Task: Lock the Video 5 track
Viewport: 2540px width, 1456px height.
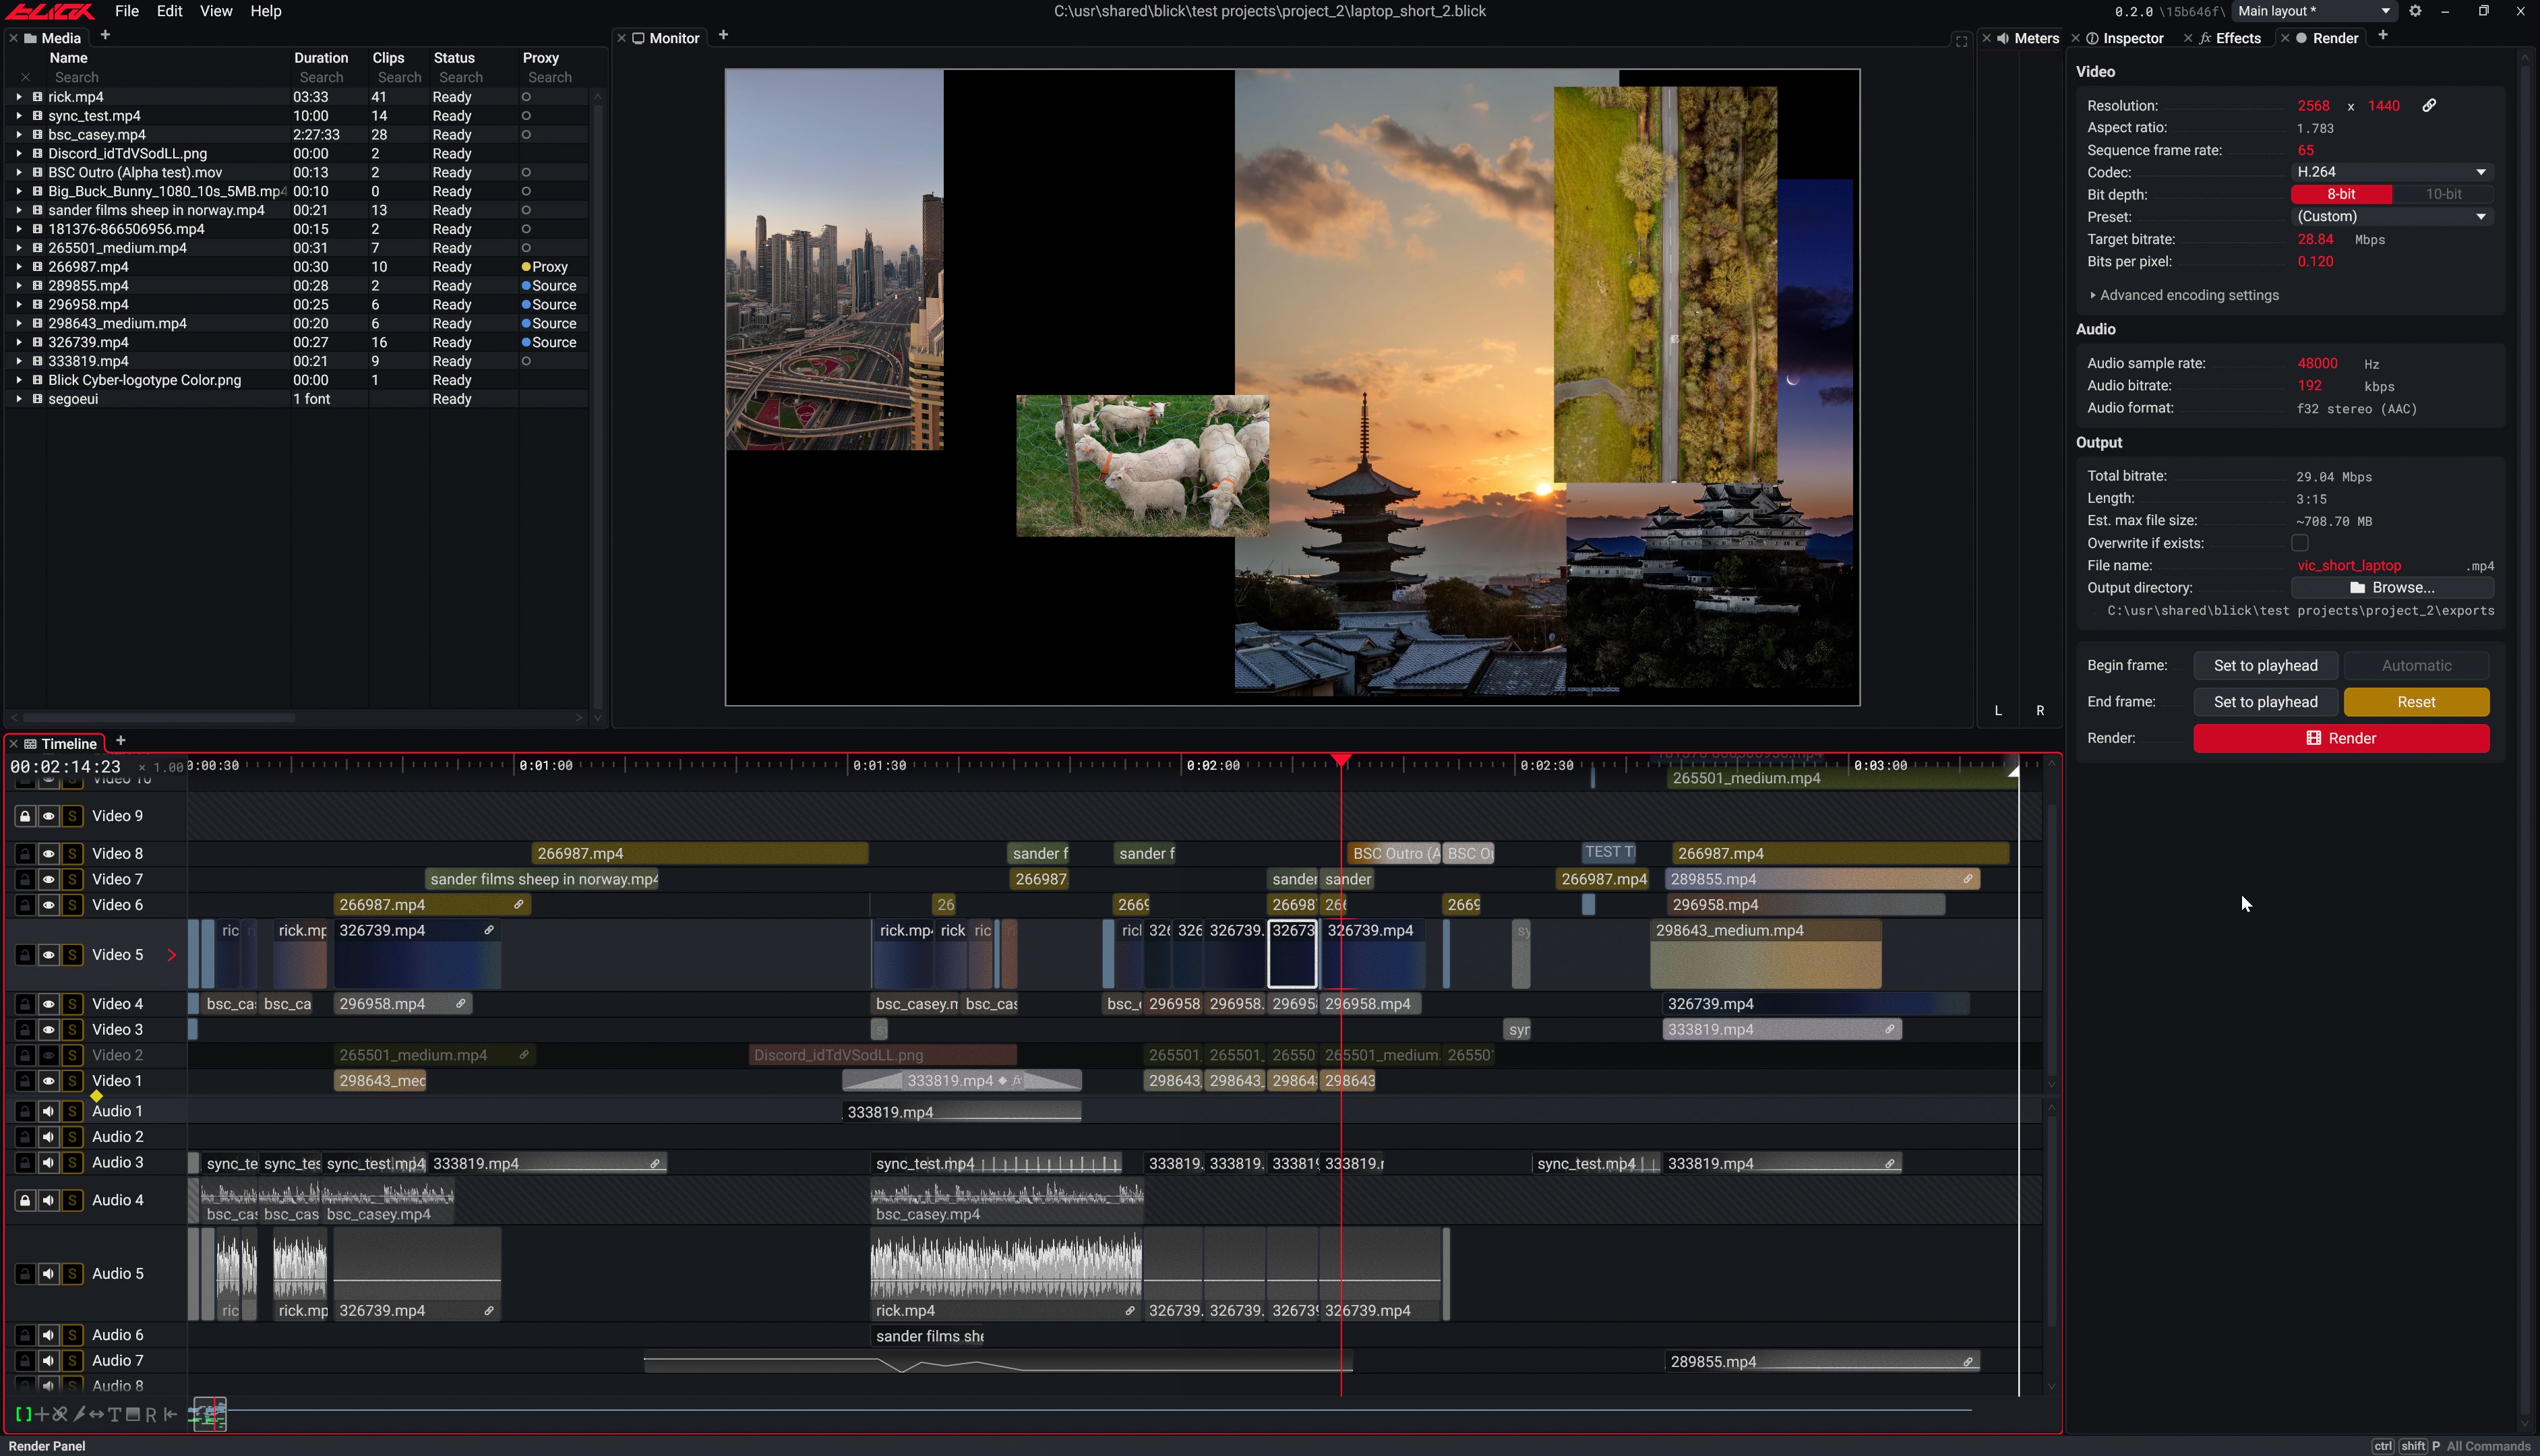Action: coord(25,955)
